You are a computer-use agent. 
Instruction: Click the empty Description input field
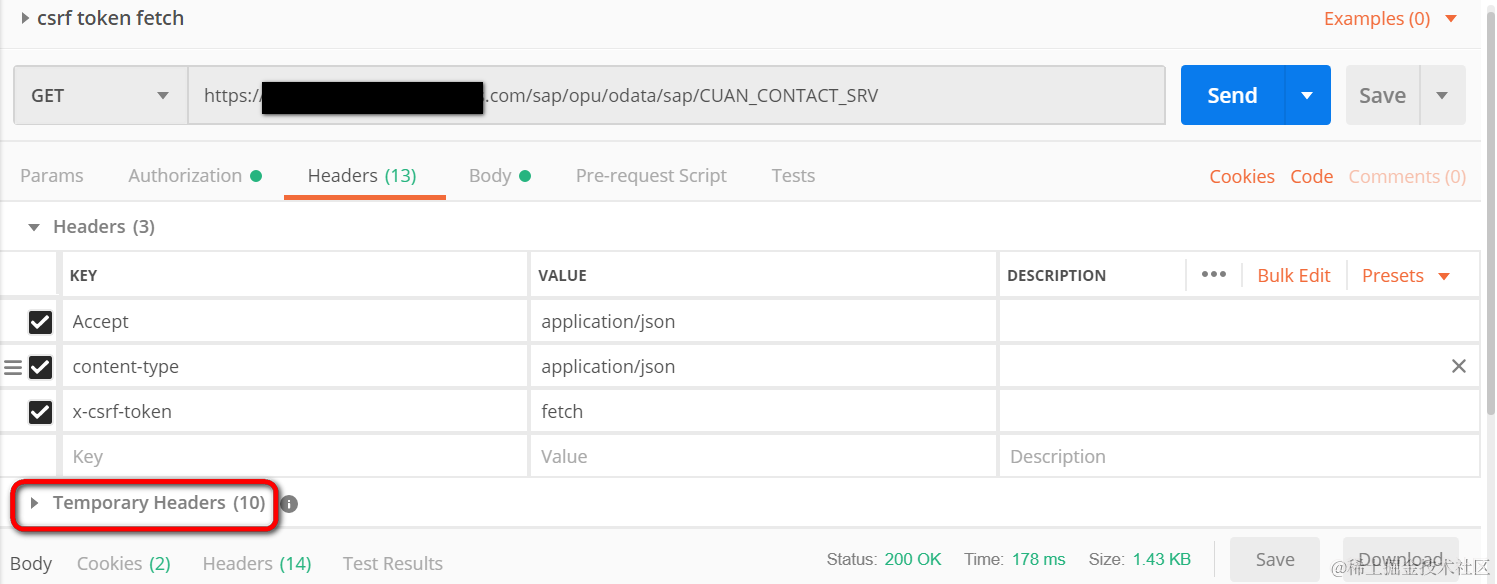coord(1239,456)
